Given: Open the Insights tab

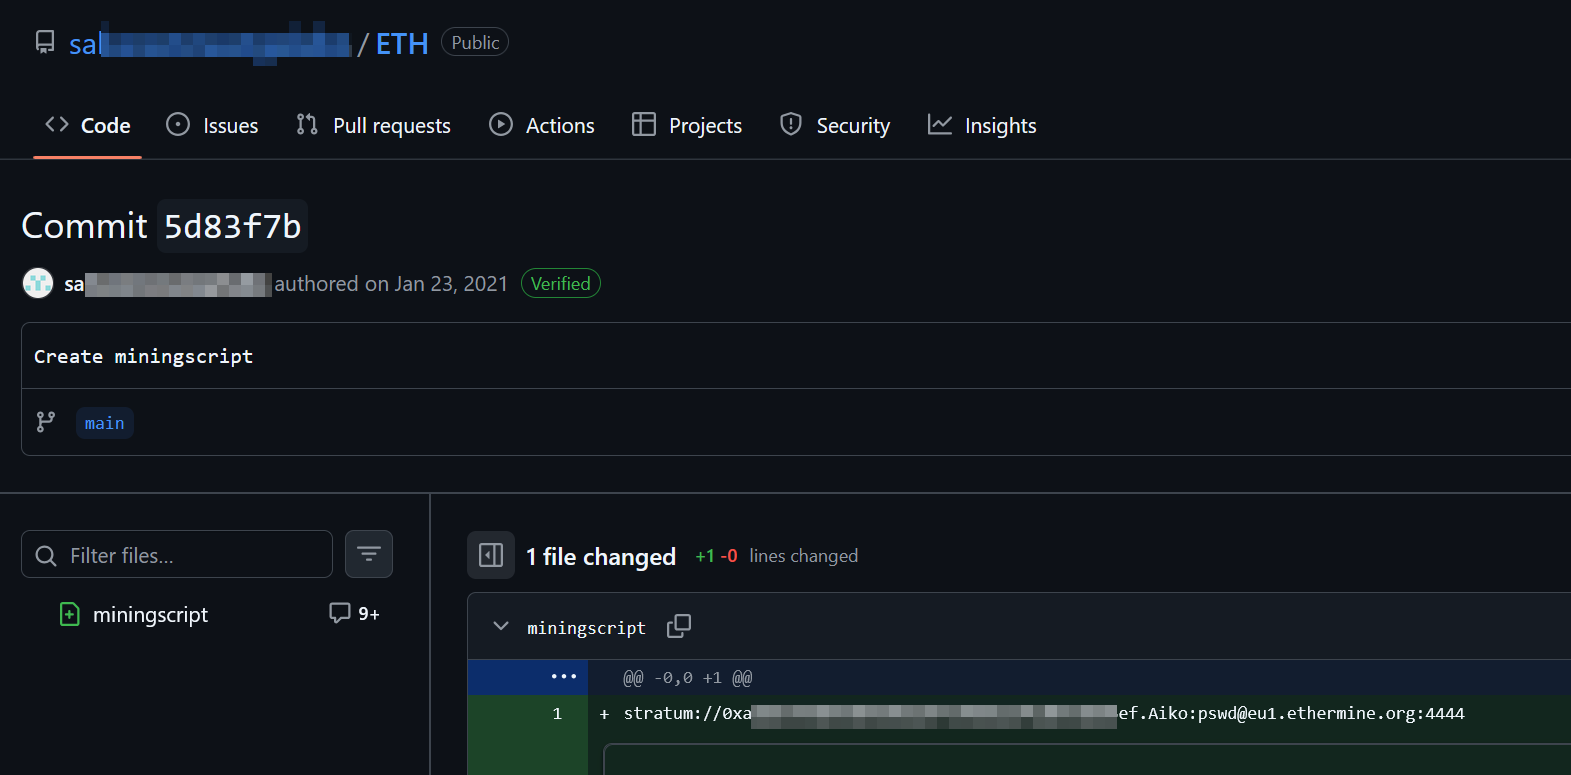Looking at the screenshot, I should (x=982, y=125).
